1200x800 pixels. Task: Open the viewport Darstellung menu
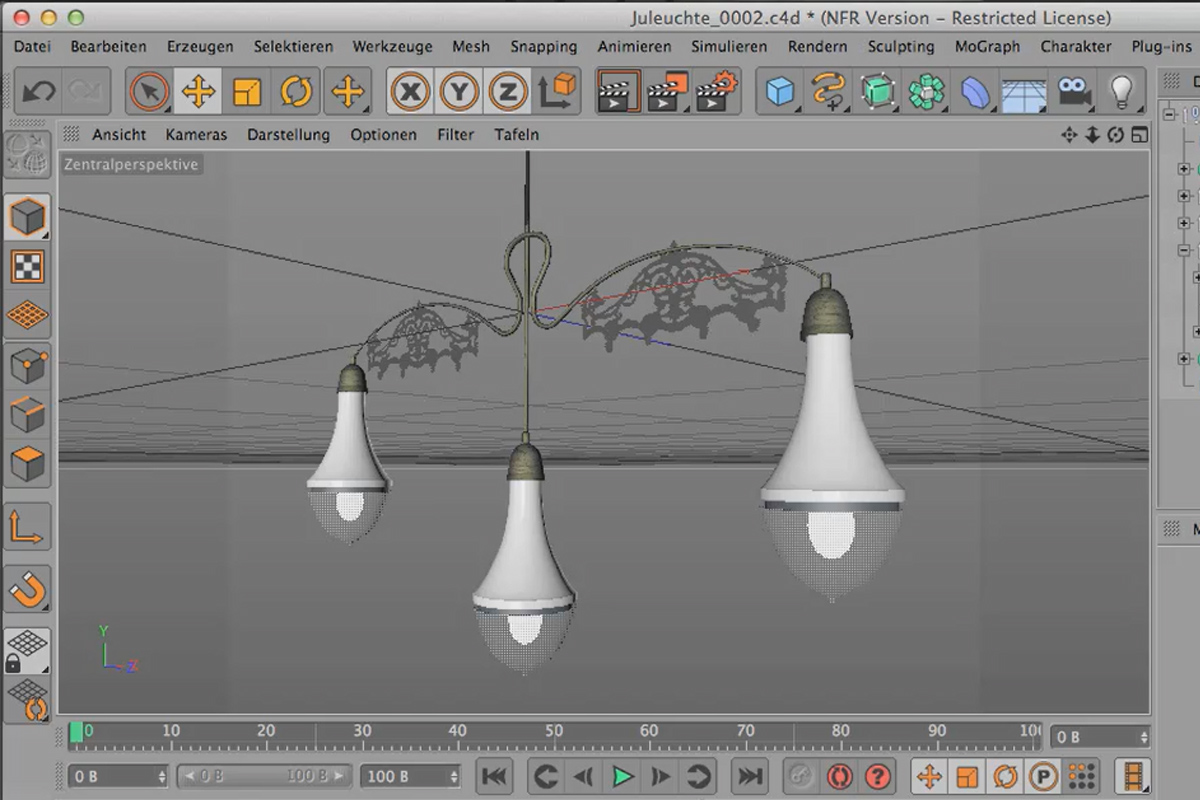(x=288, y=134)
